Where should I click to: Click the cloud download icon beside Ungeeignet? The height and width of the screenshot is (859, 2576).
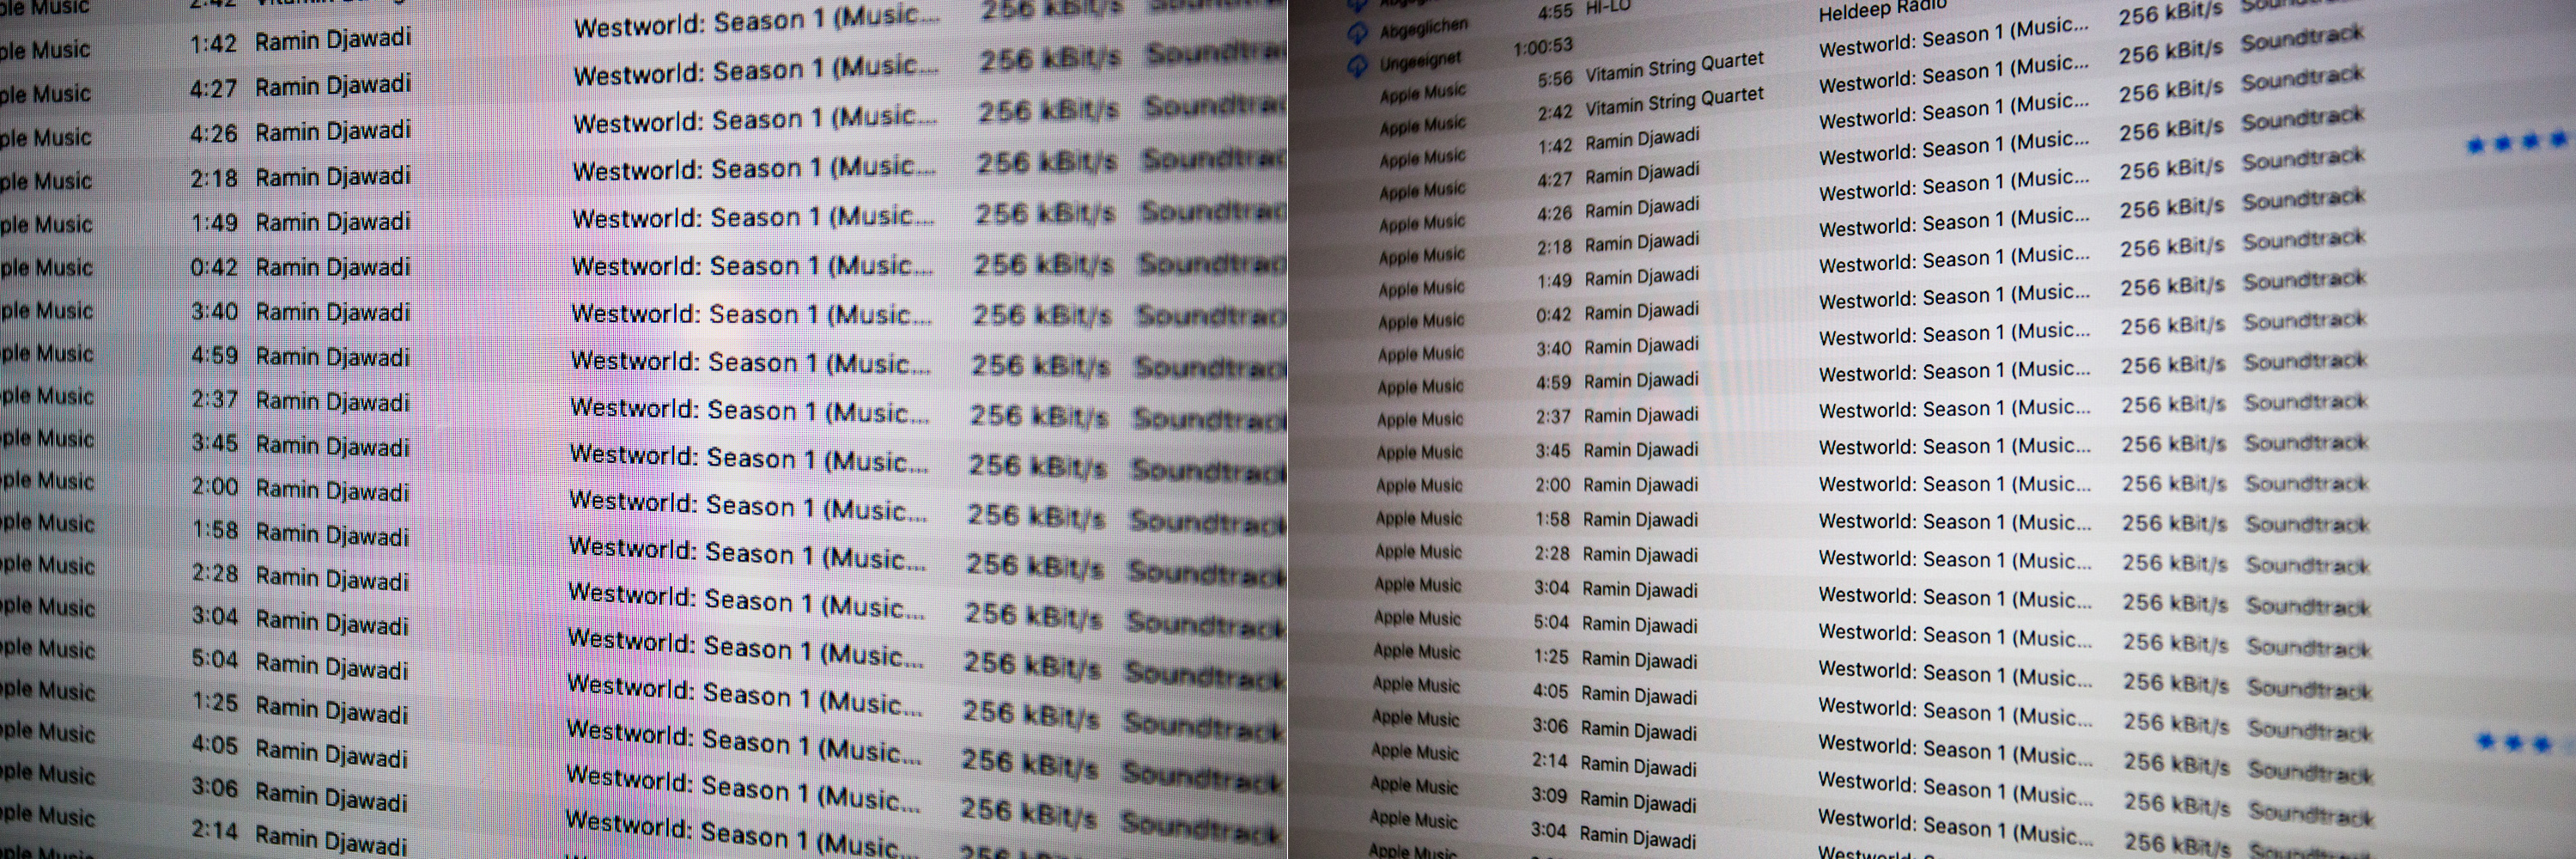tap(1357, 66)
